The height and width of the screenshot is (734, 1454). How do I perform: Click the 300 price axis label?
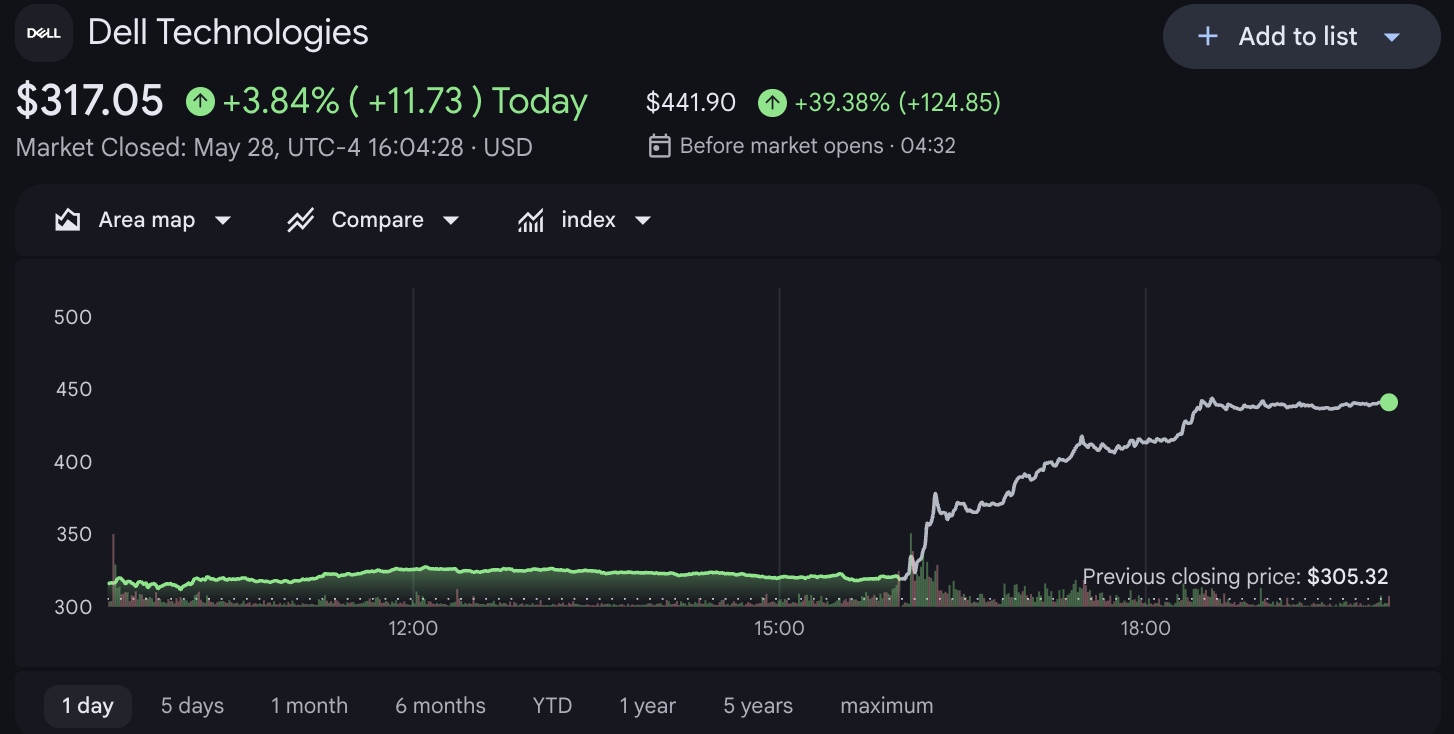72,607
